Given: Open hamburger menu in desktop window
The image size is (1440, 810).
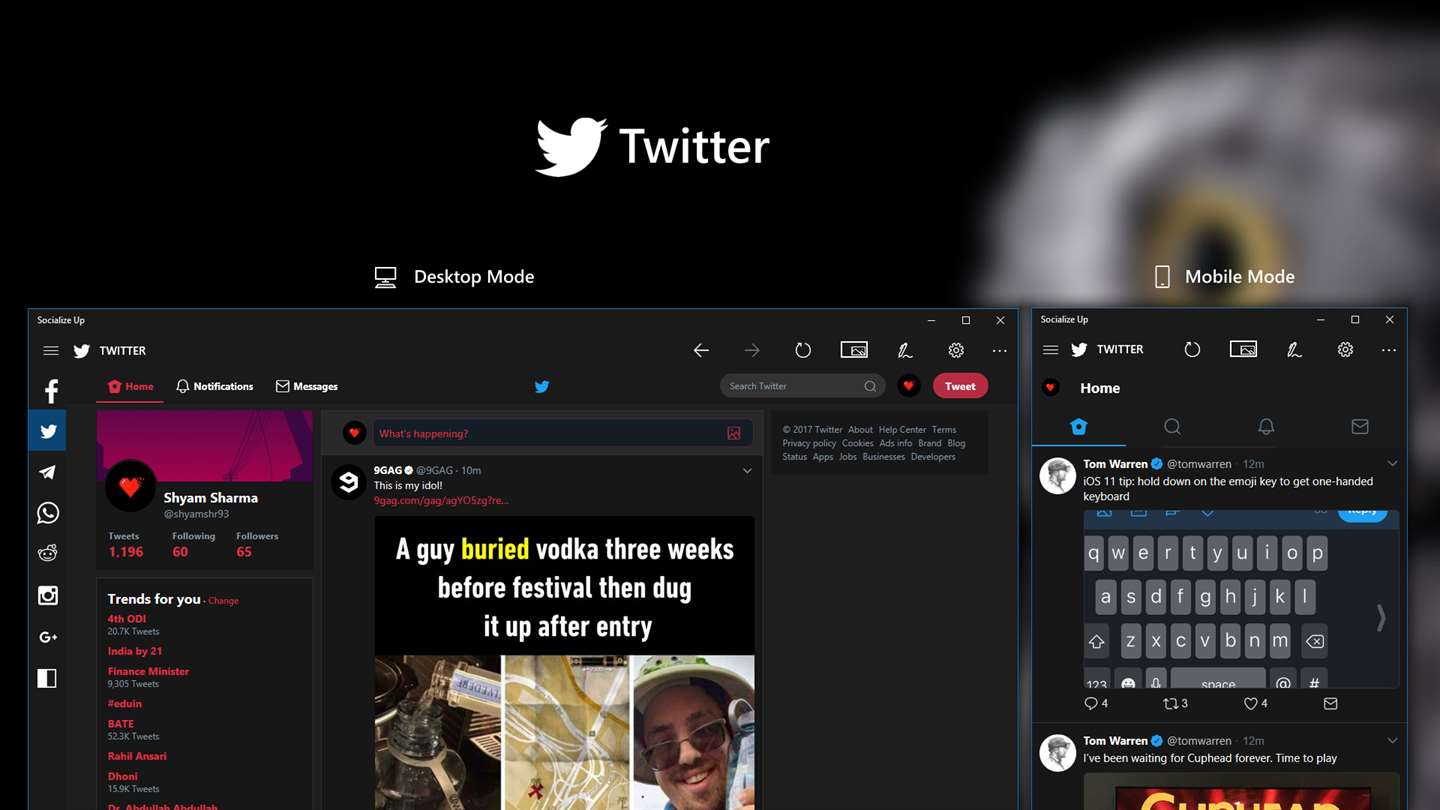Looking at the screenshot, I should (50, 350).
